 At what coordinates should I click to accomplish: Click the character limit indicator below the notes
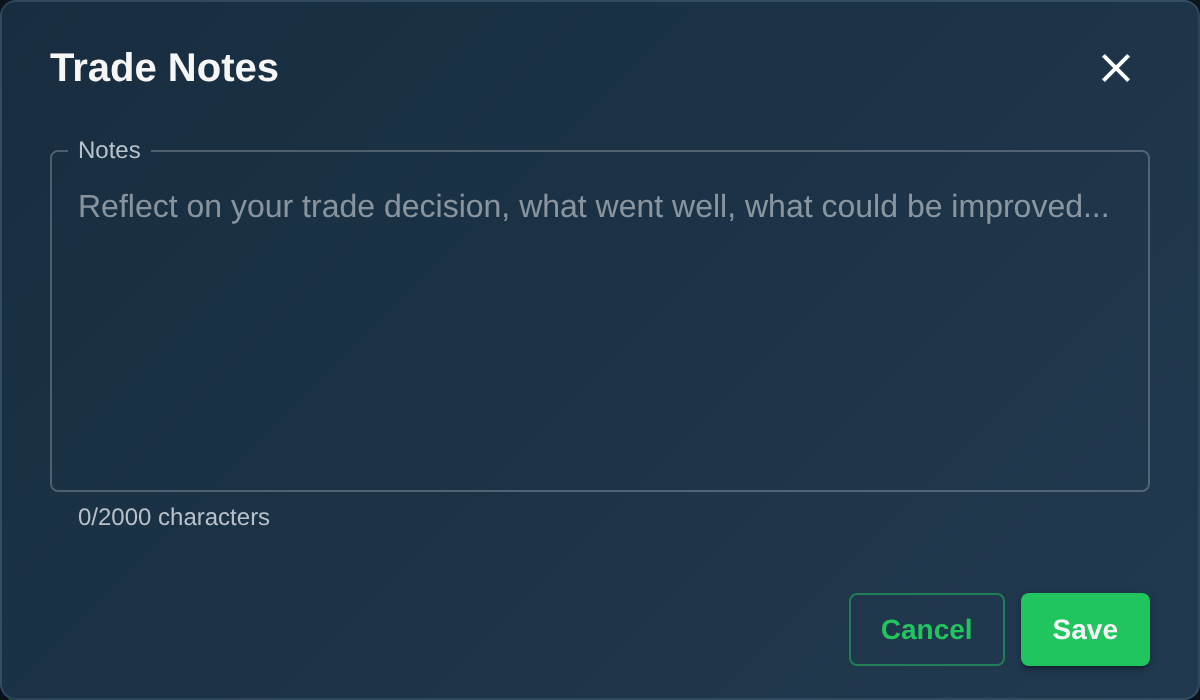174,517
